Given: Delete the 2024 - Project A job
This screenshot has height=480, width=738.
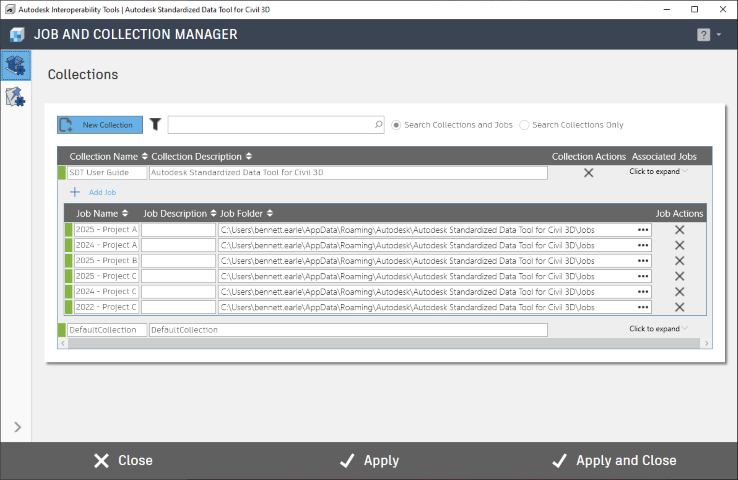Looking at the screenshot, I should [679, 245].
